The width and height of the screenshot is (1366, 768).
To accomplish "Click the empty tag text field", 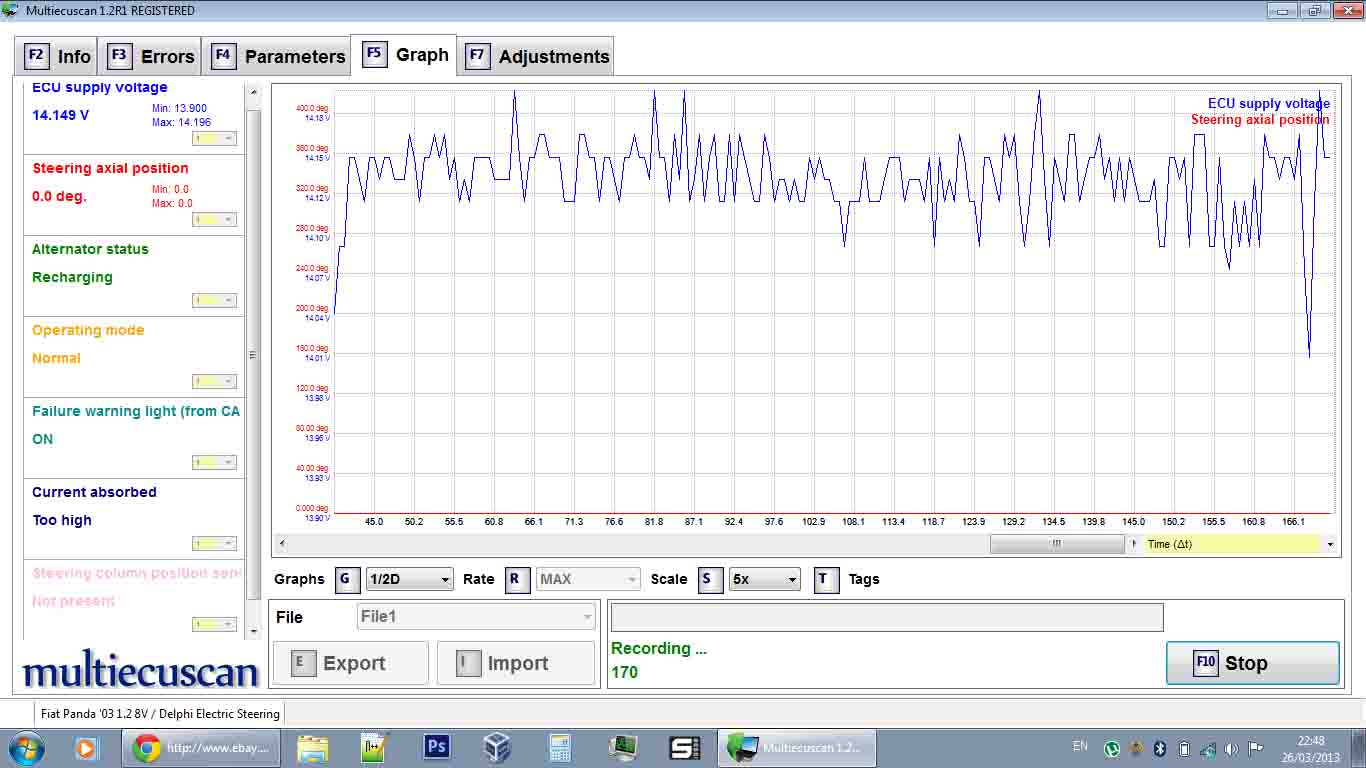I will click(x=886, y=617).
